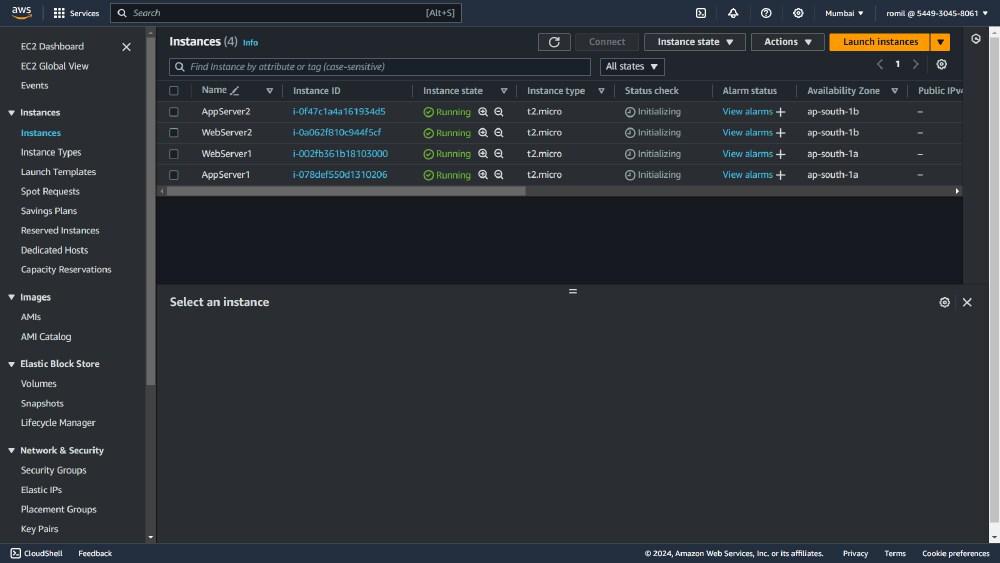Viewport: 1000px width, 563px height.
Task: Collapse the Images sidebar section
Action: pos(11,297)
